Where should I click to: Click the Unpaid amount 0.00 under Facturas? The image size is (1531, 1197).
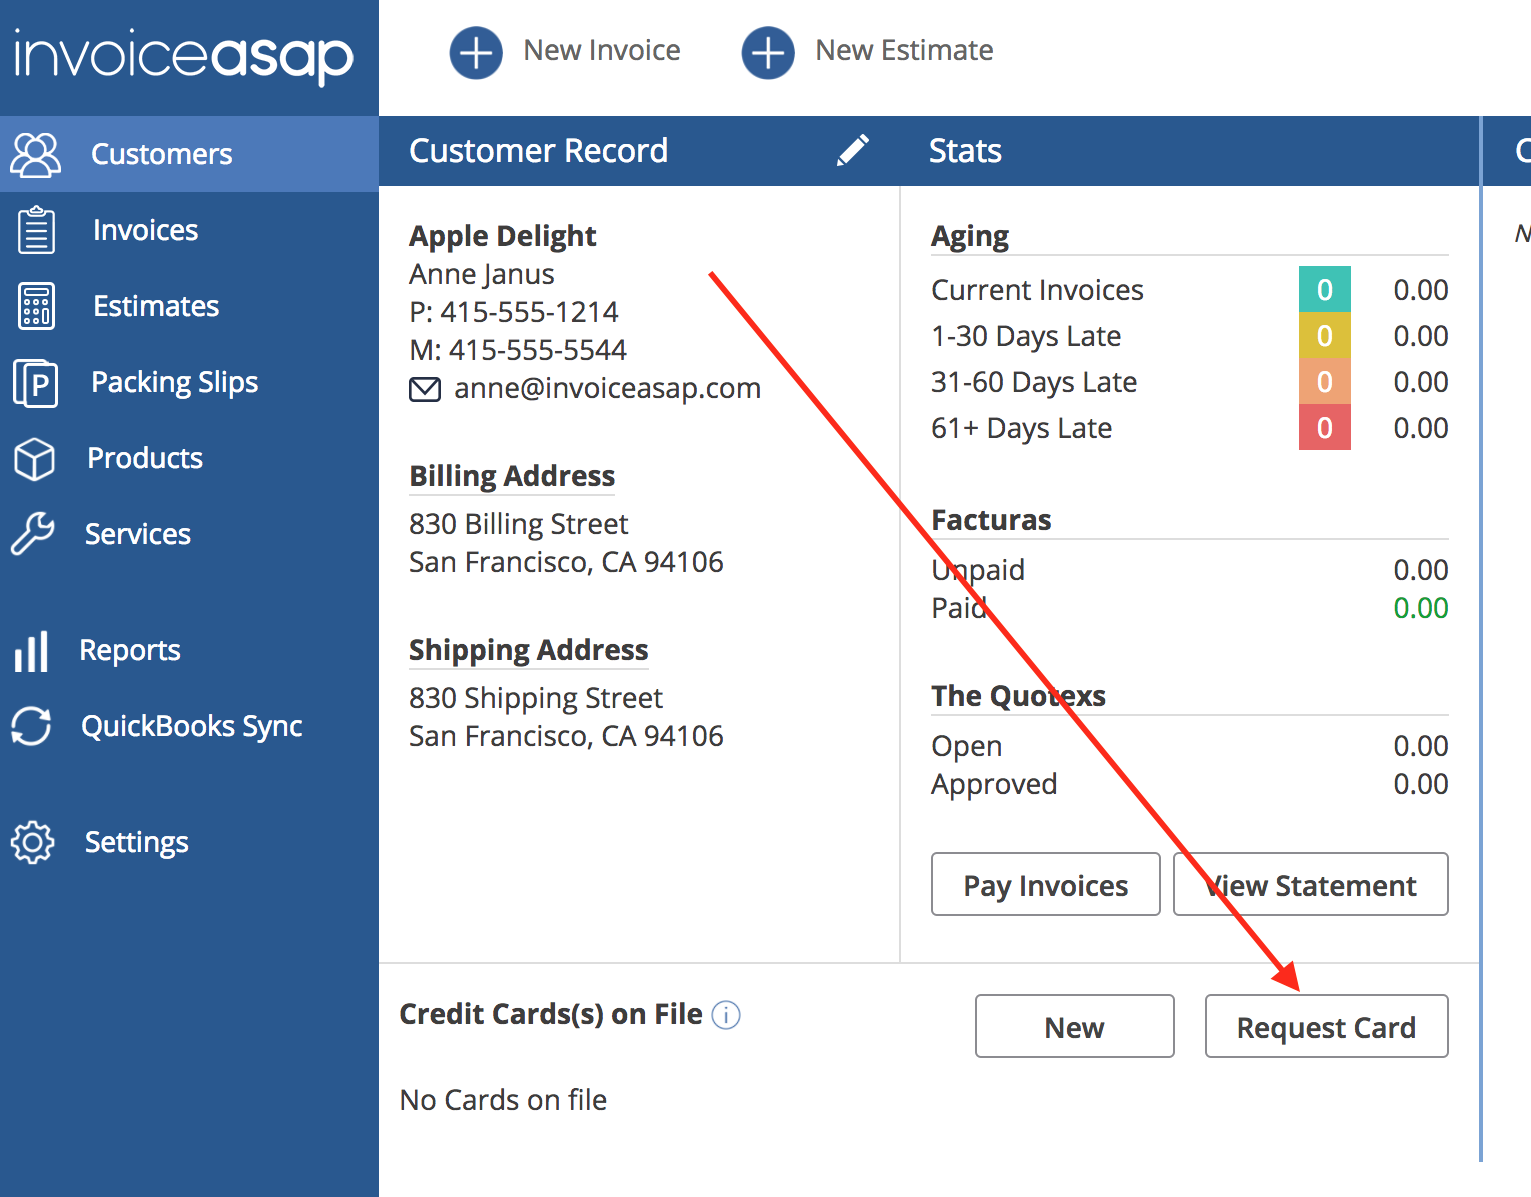[x=1421, y=570]
